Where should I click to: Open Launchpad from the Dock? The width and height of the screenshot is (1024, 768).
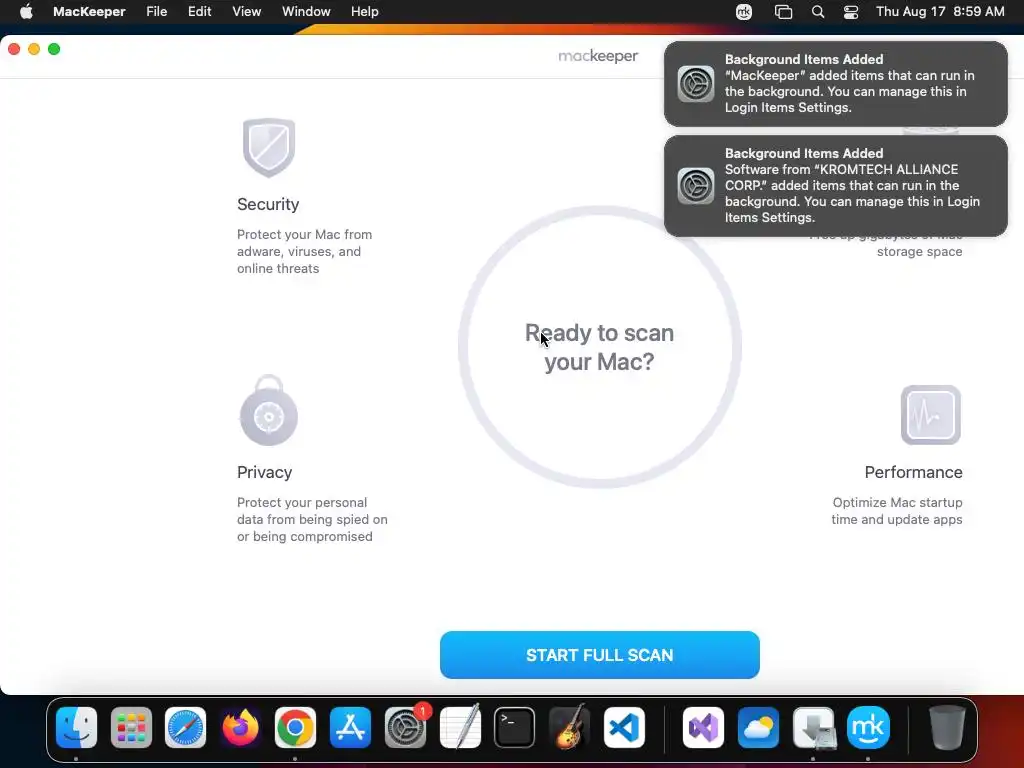[x=131, y=728]
